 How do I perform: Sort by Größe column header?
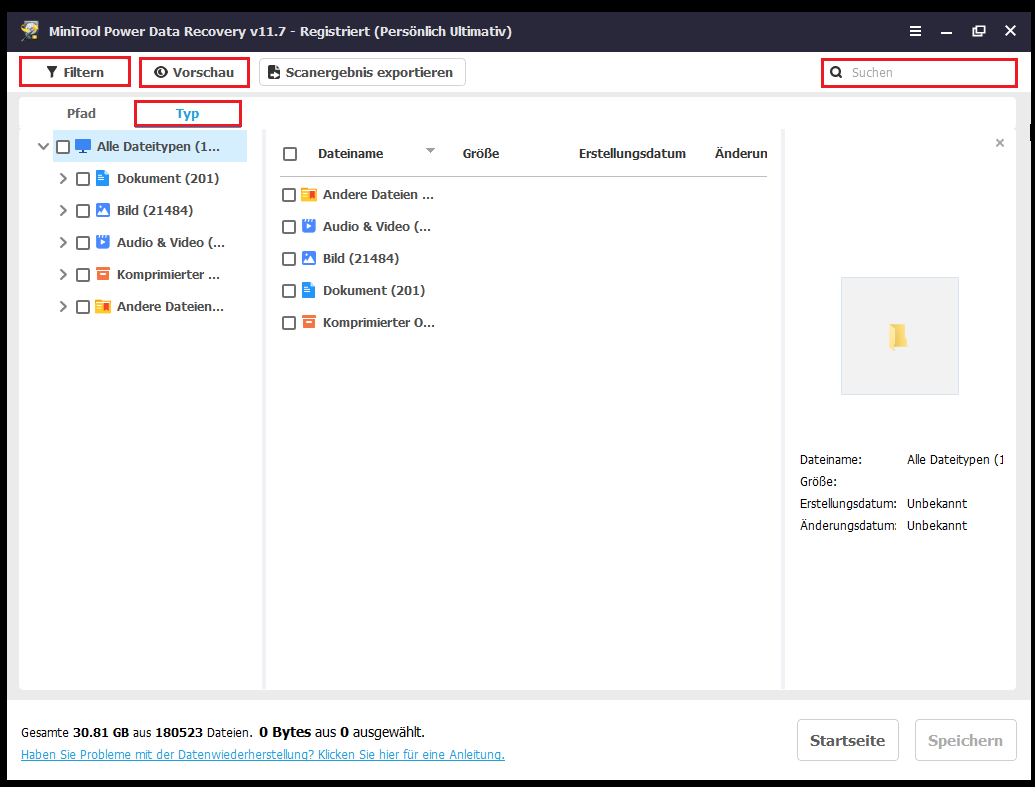tap(481, 153)
